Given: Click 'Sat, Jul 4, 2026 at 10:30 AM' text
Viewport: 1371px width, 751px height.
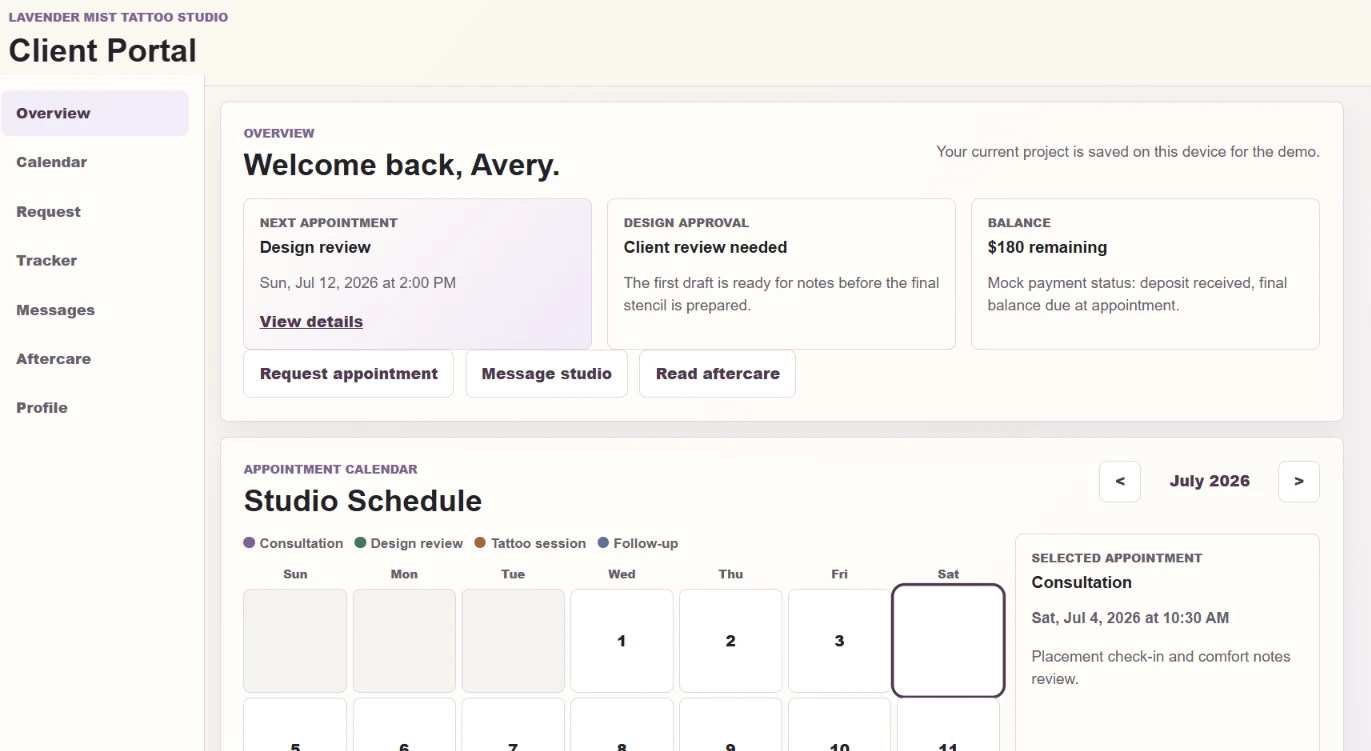Looking at the screenshot, I should (x=1130, y=618).
